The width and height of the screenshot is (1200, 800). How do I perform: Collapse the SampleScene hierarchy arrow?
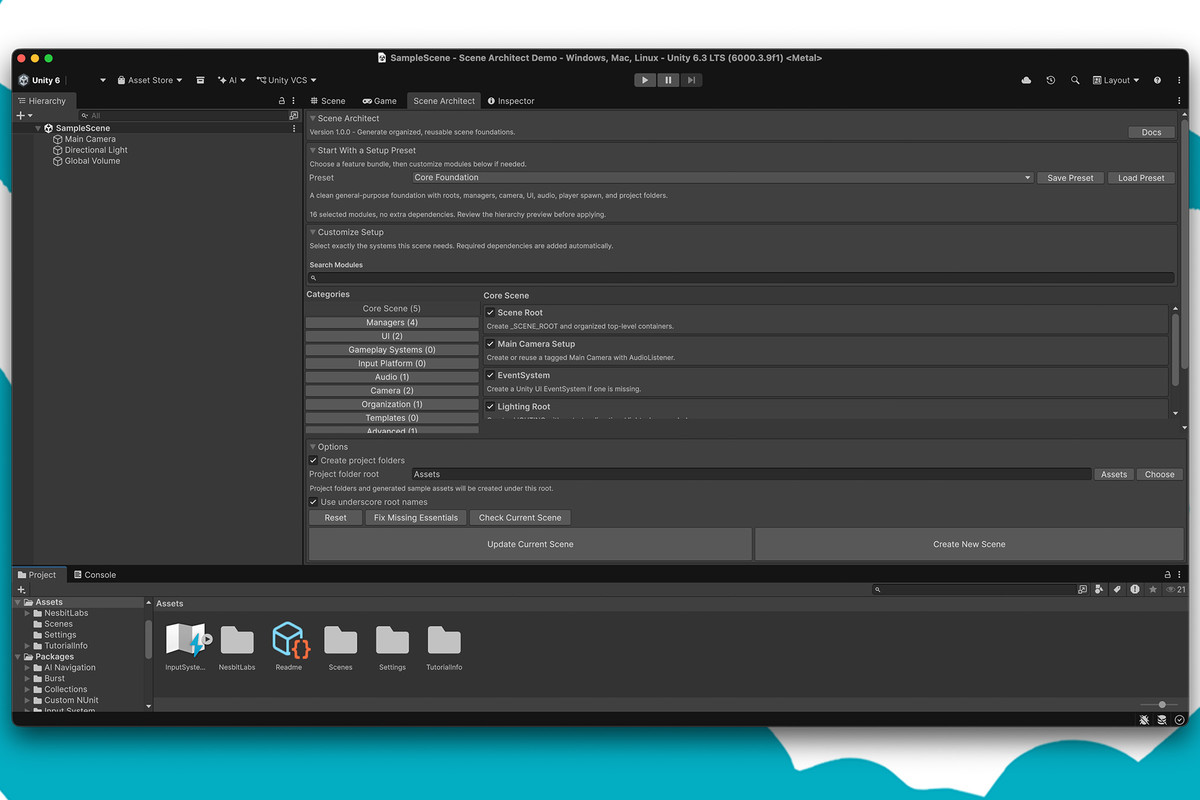coord(38,128)
